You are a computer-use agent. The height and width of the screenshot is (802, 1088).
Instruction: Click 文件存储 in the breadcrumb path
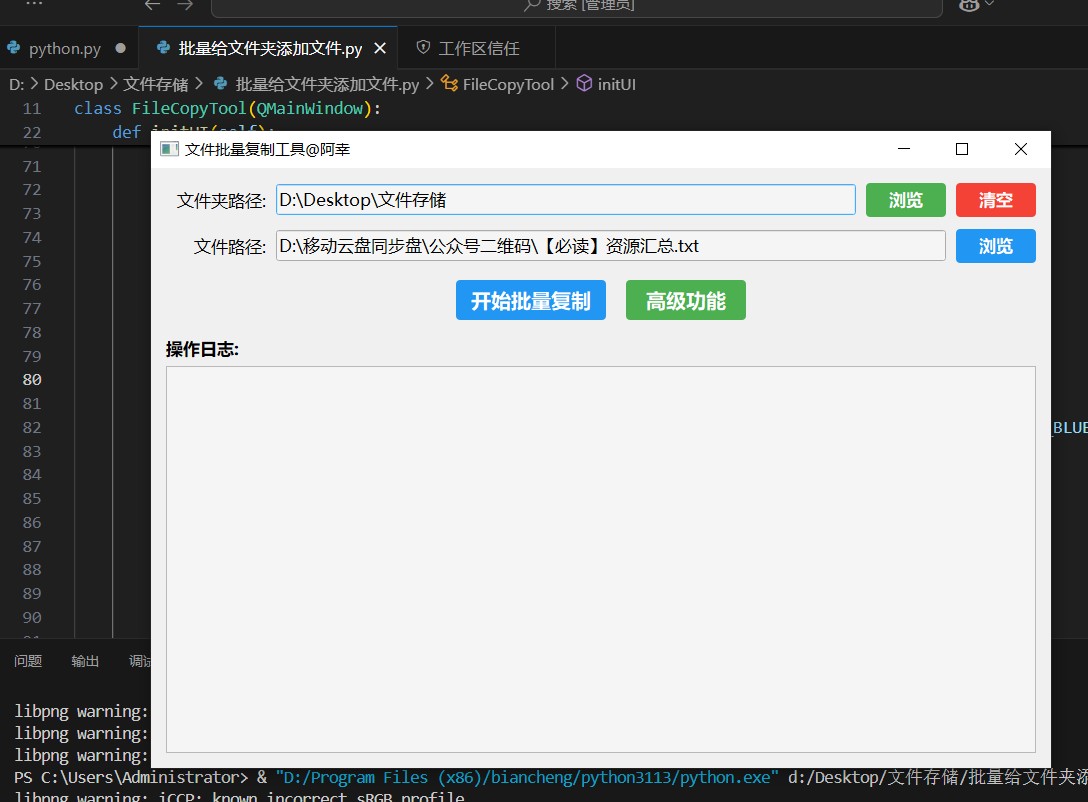(155, 85)
